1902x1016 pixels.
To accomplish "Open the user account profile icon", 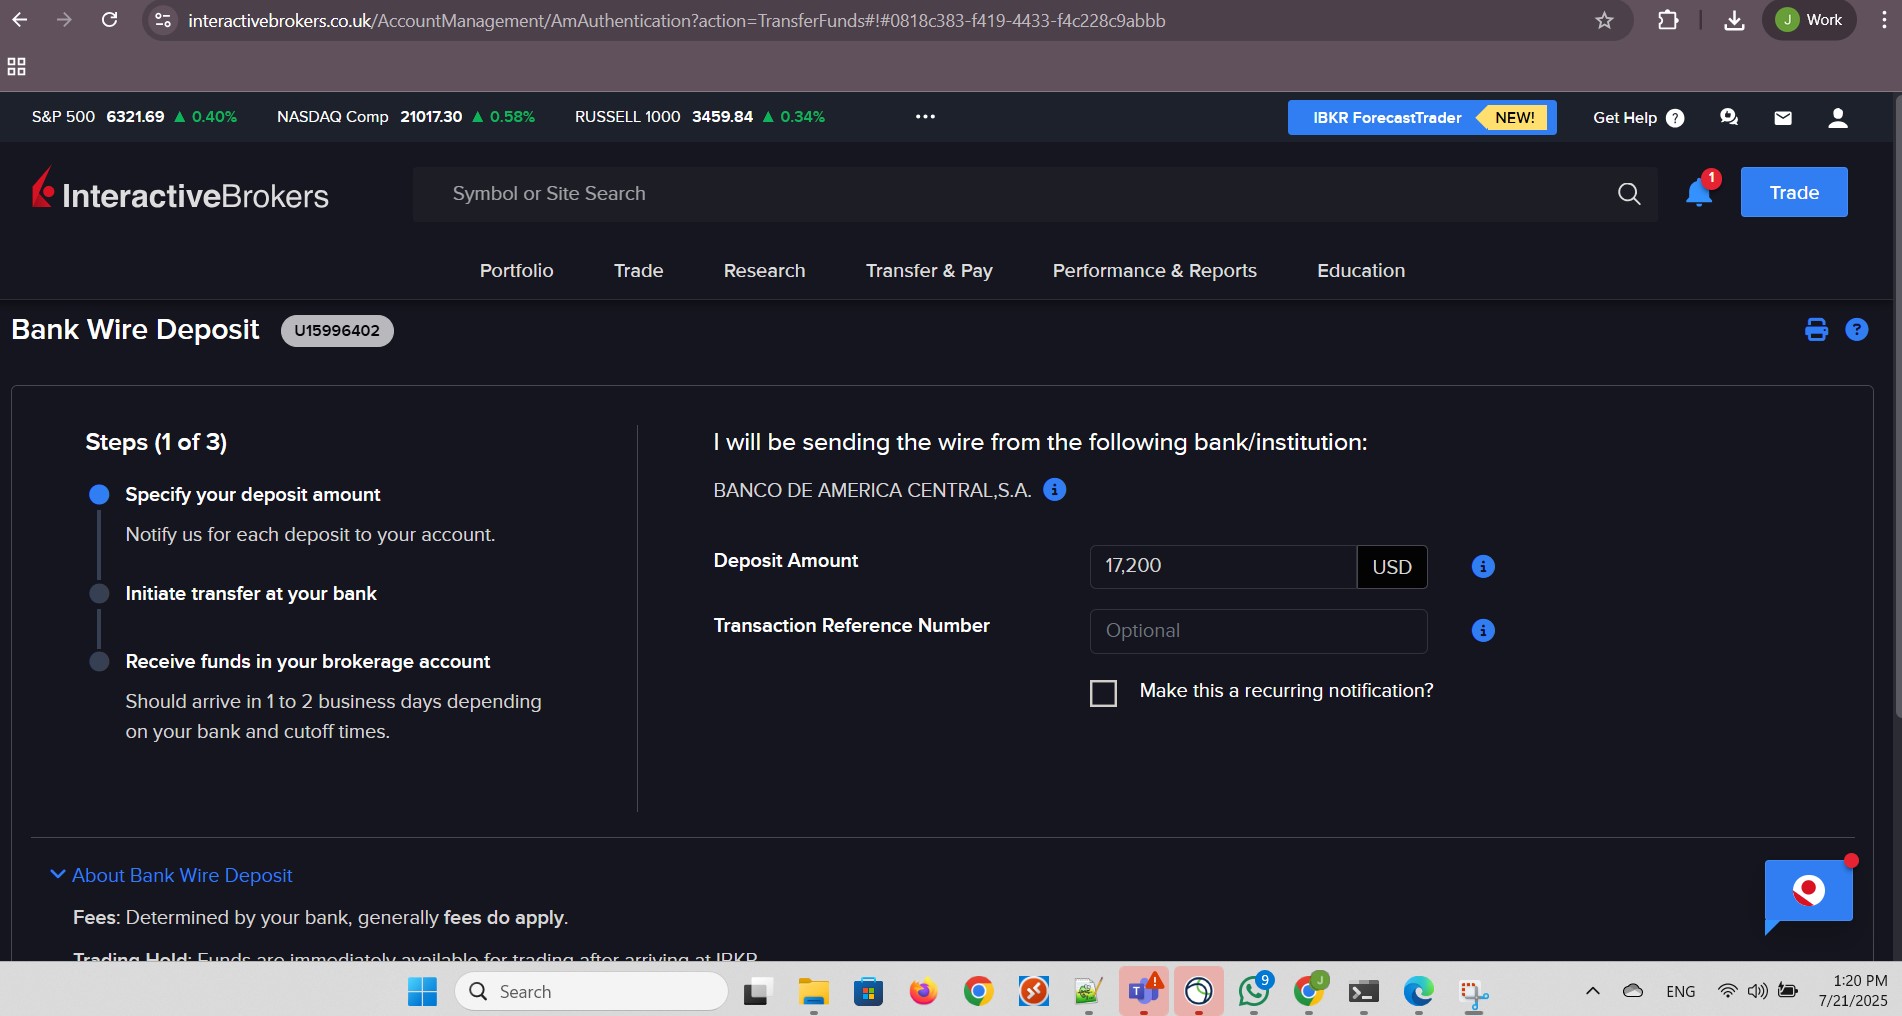I will (1838, 117).
